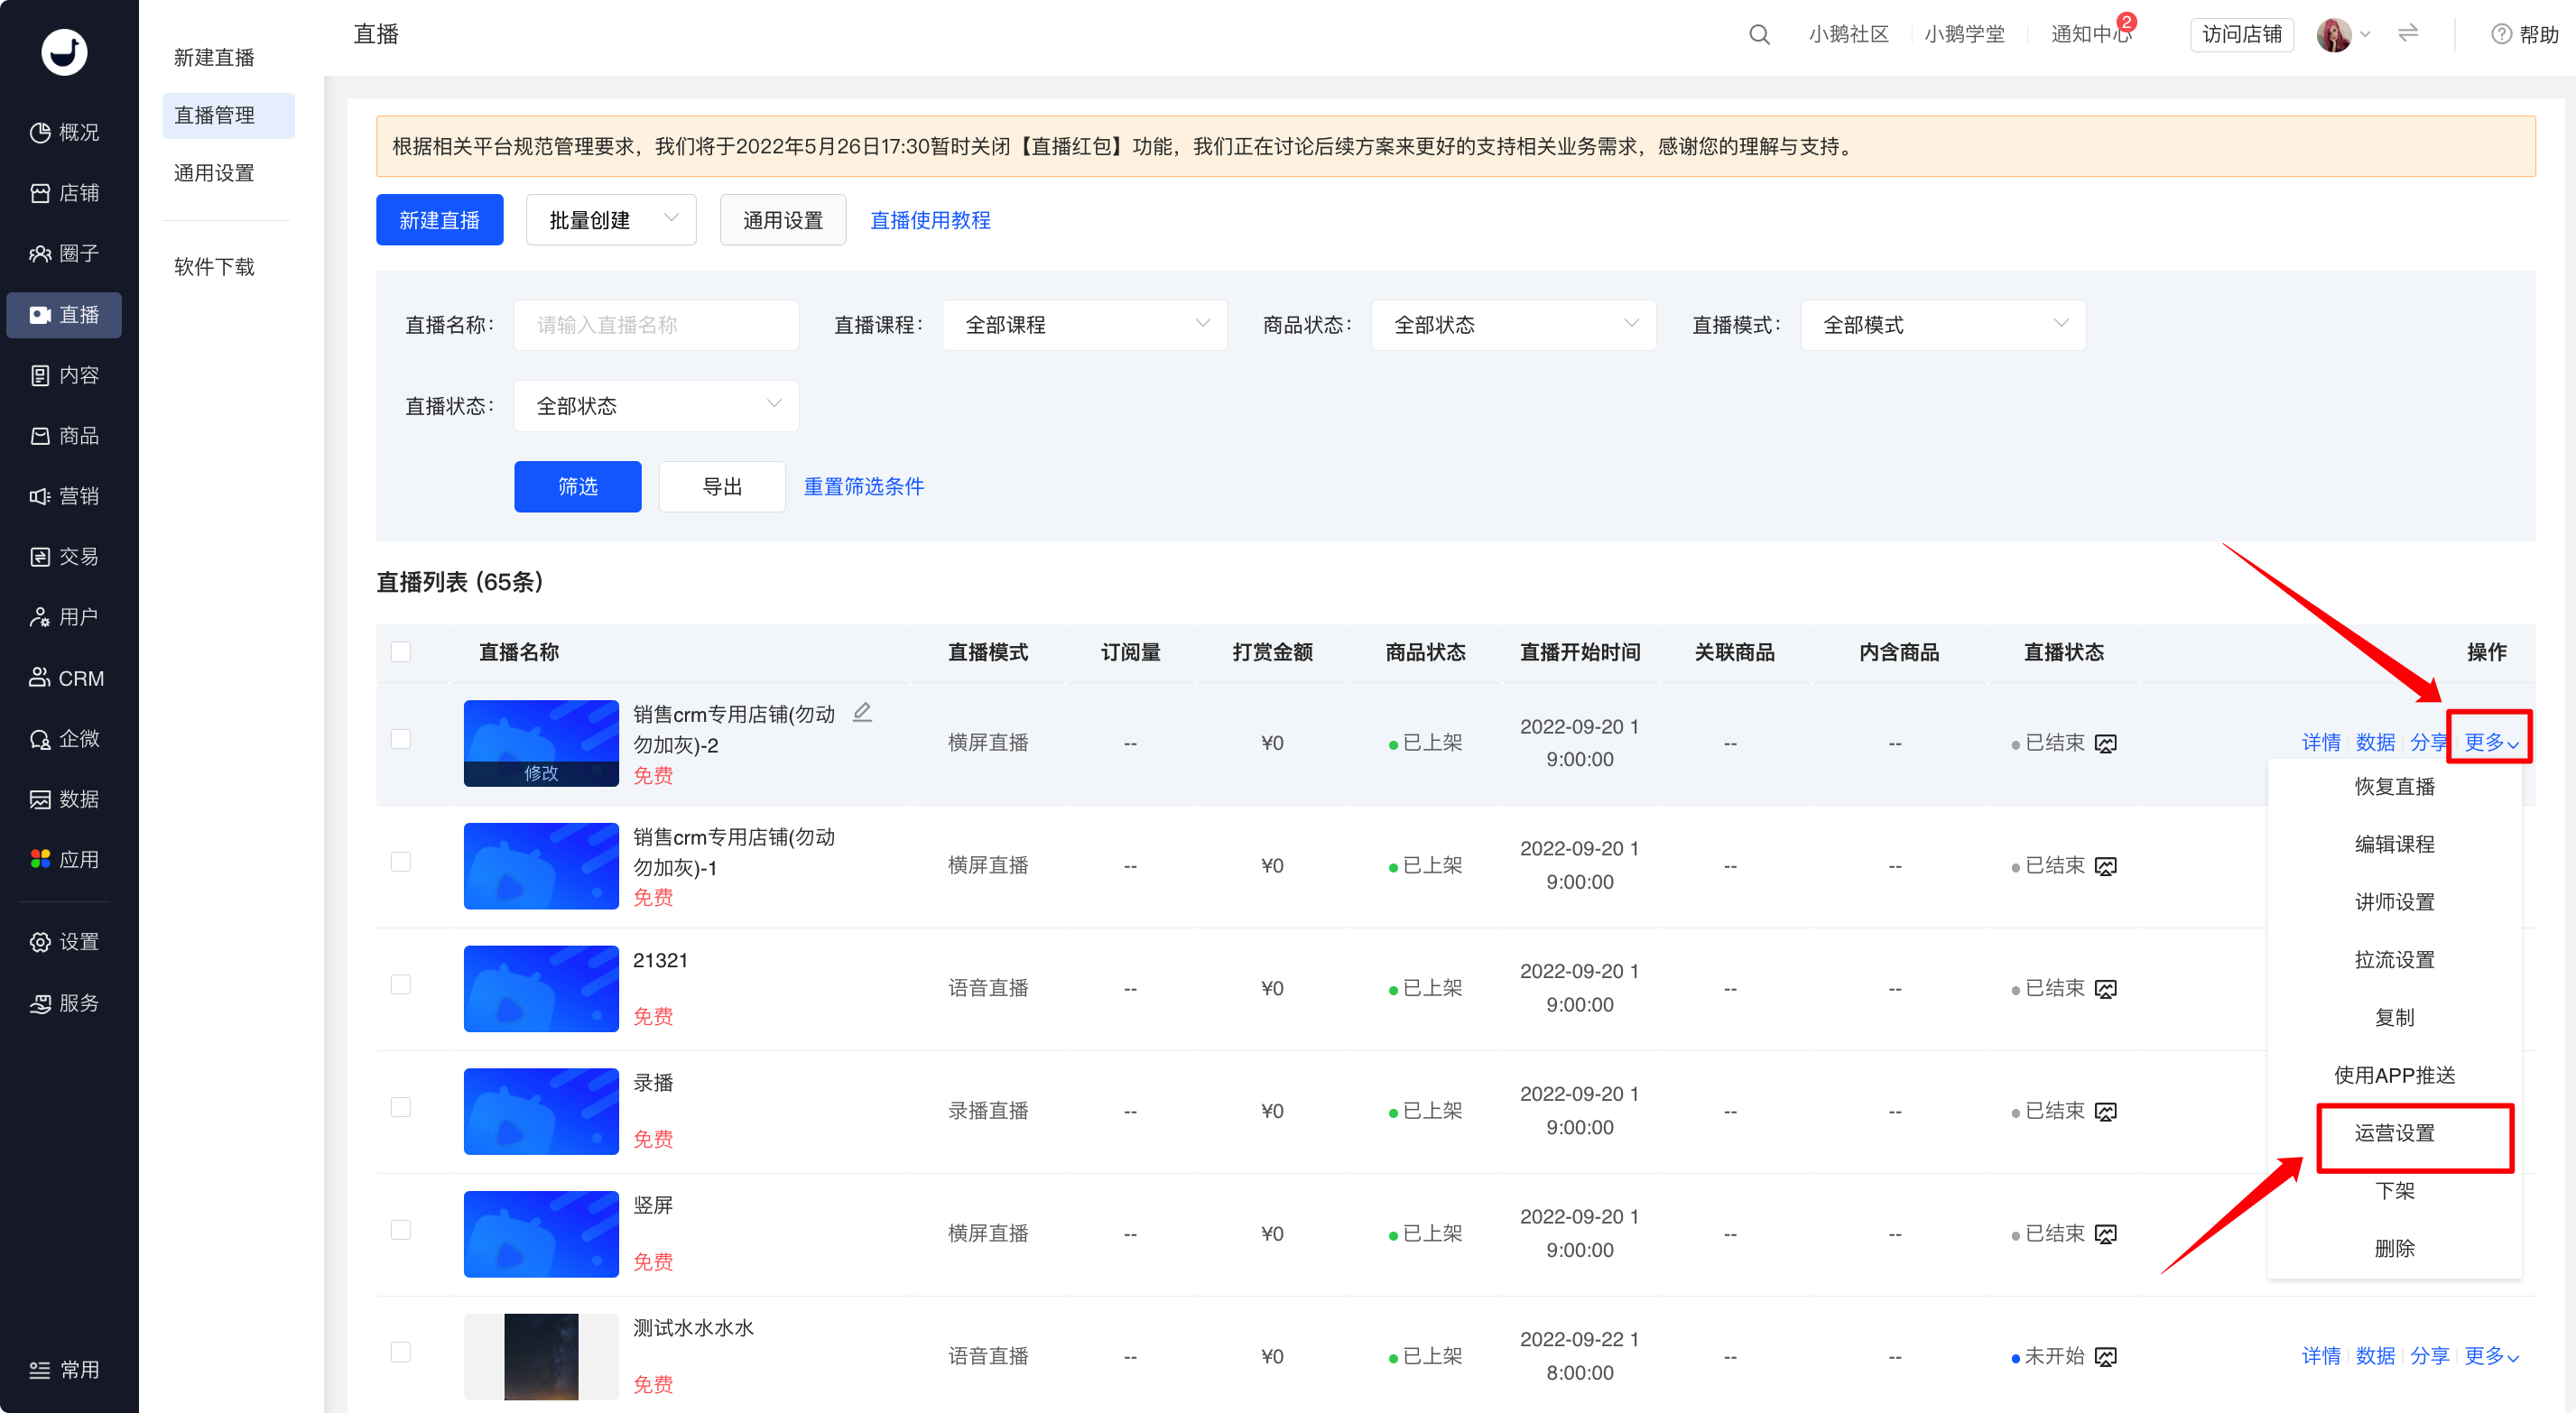Open the 直播状态 全部状态 dropdown
The height and width of the screenshot is (1413, 2576).
[x=656, y=406]
